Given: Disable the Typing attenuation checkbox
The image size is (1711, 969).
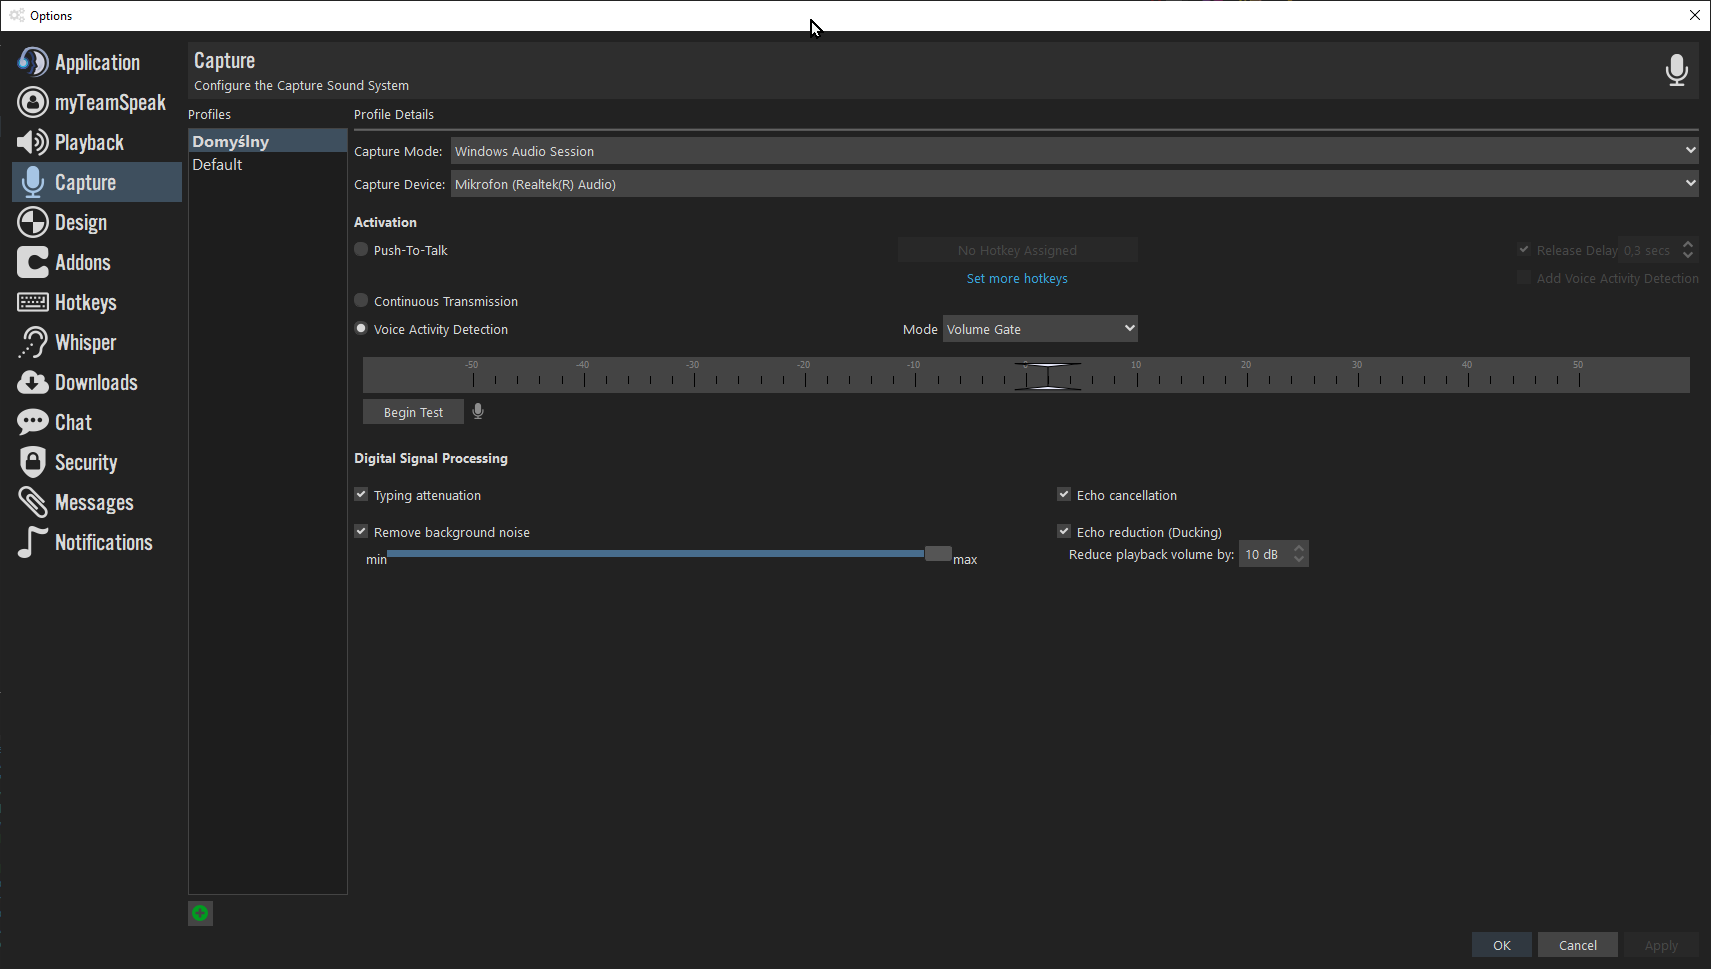Looking at the screenshot, I should 362,495.
